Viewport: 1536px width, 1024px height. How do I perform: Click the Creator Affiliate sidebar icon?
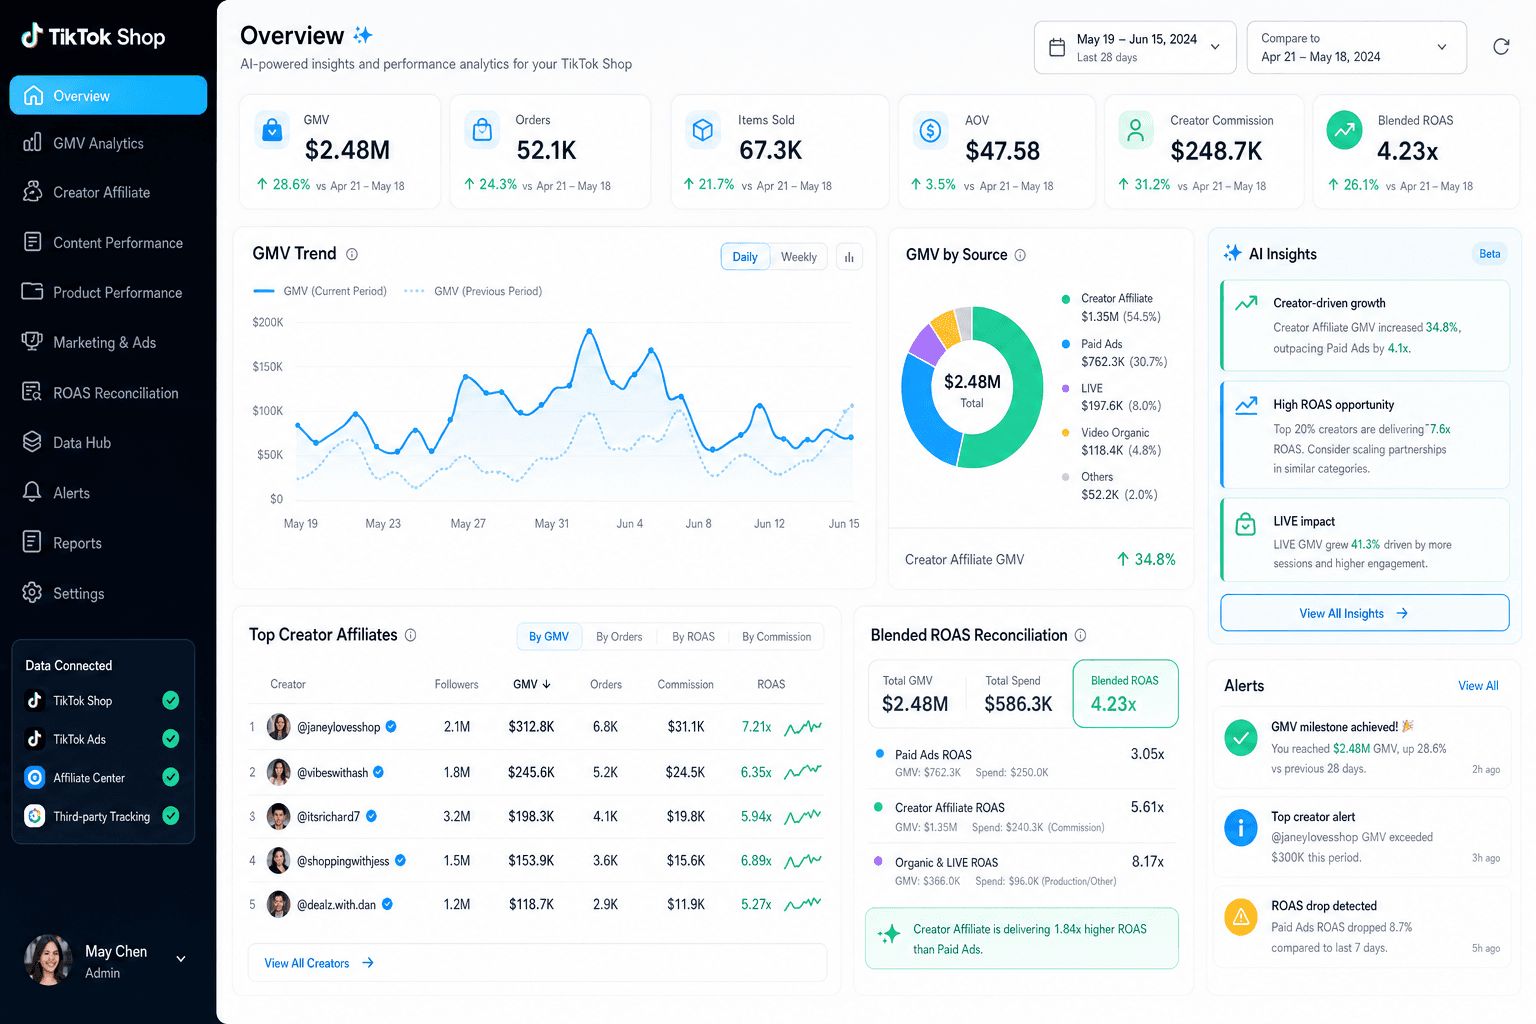click(x=32, y=192)
